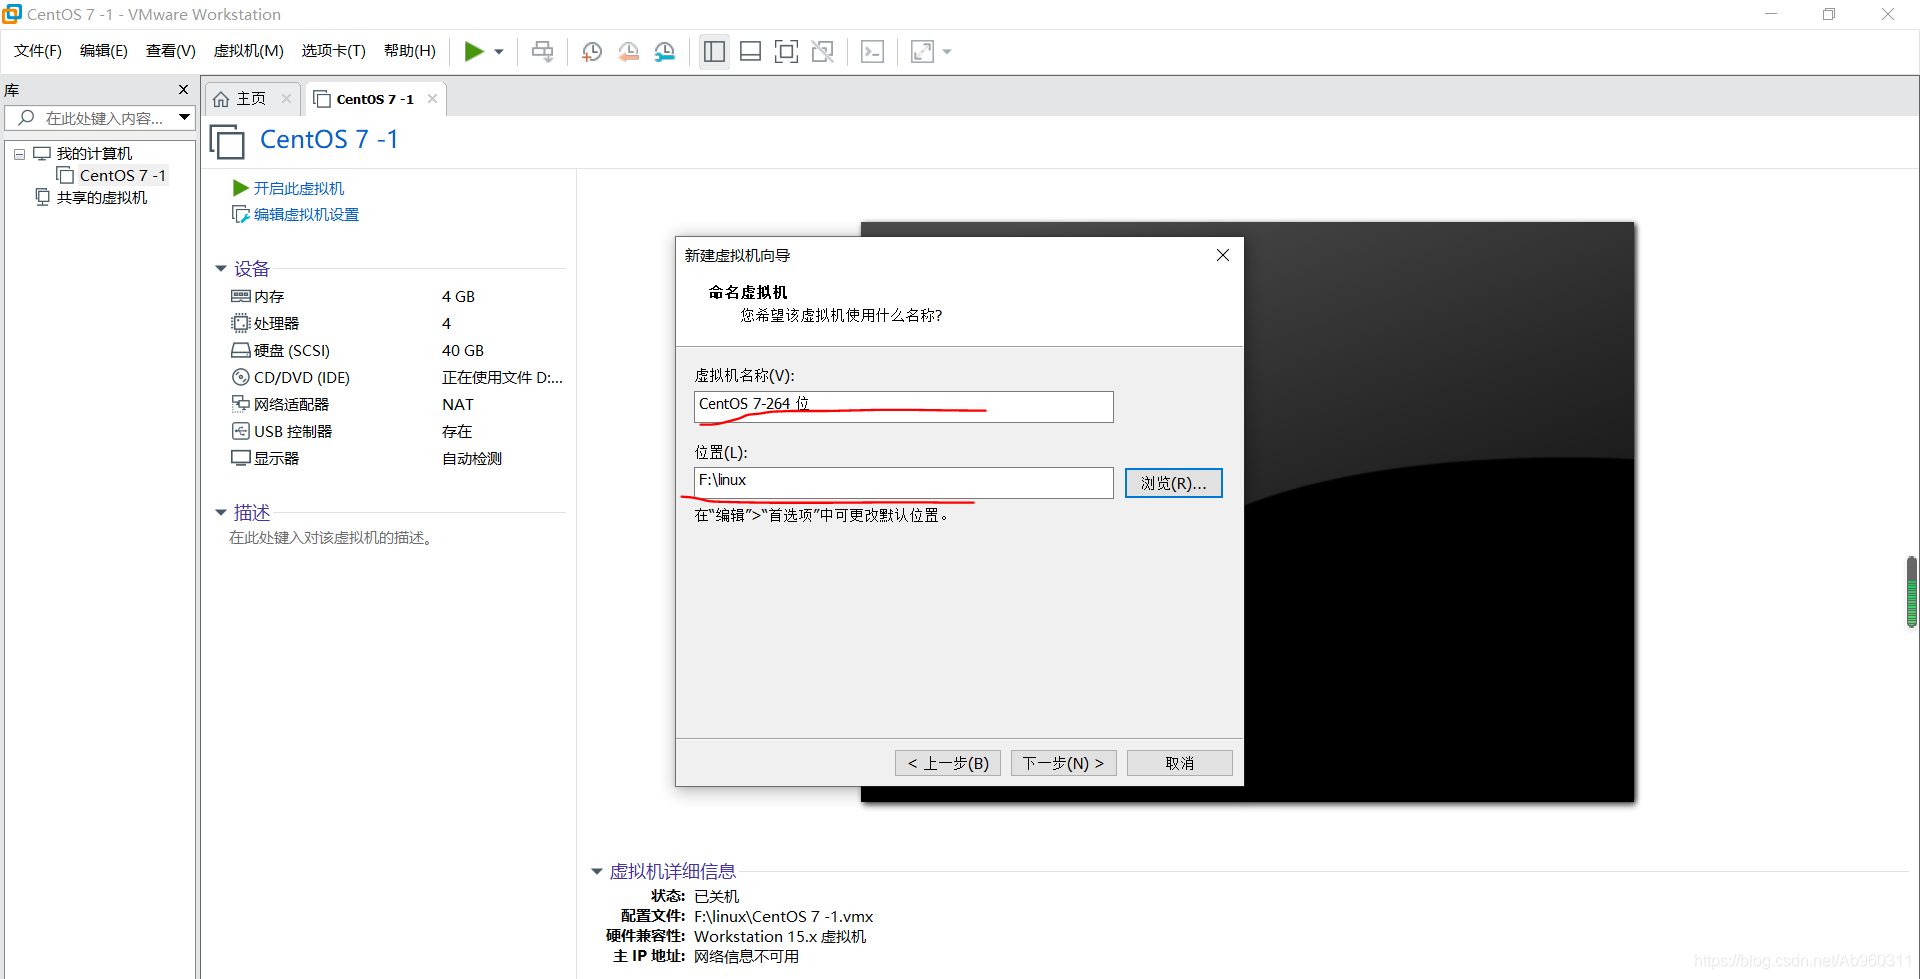Select the 硬盘 (SCSI) device row
The image size is (1920, 979).
coord(397,350)
